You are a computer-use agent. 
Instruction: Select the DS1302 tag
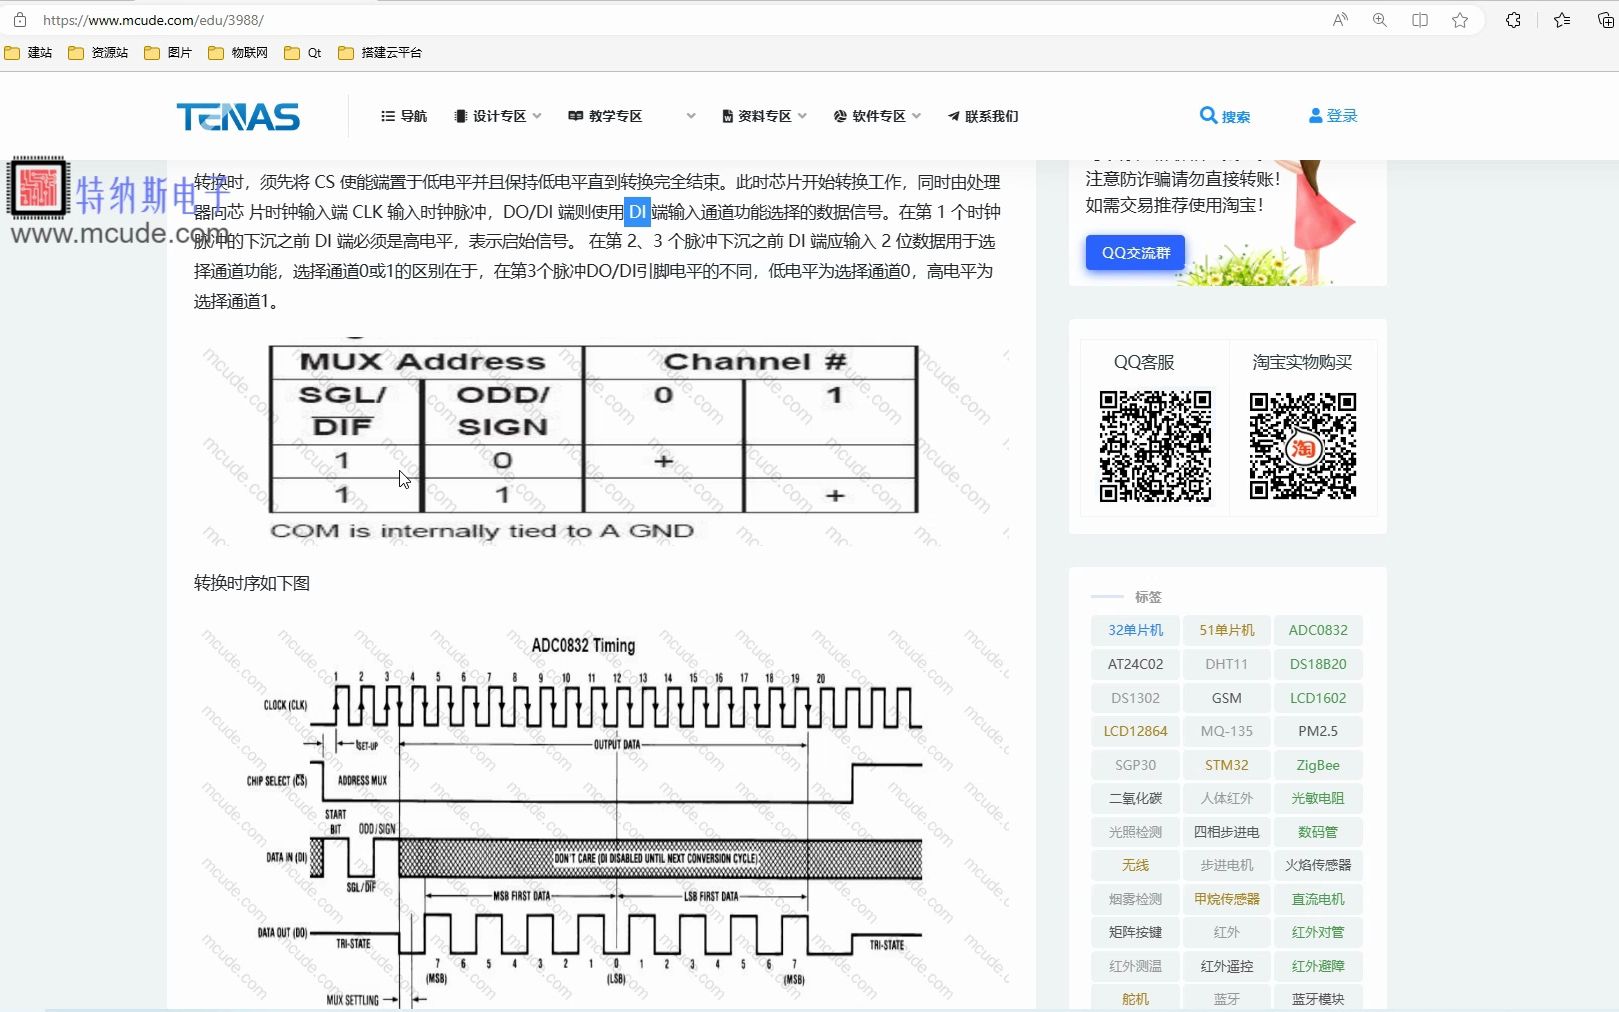tap(1135, 698)
